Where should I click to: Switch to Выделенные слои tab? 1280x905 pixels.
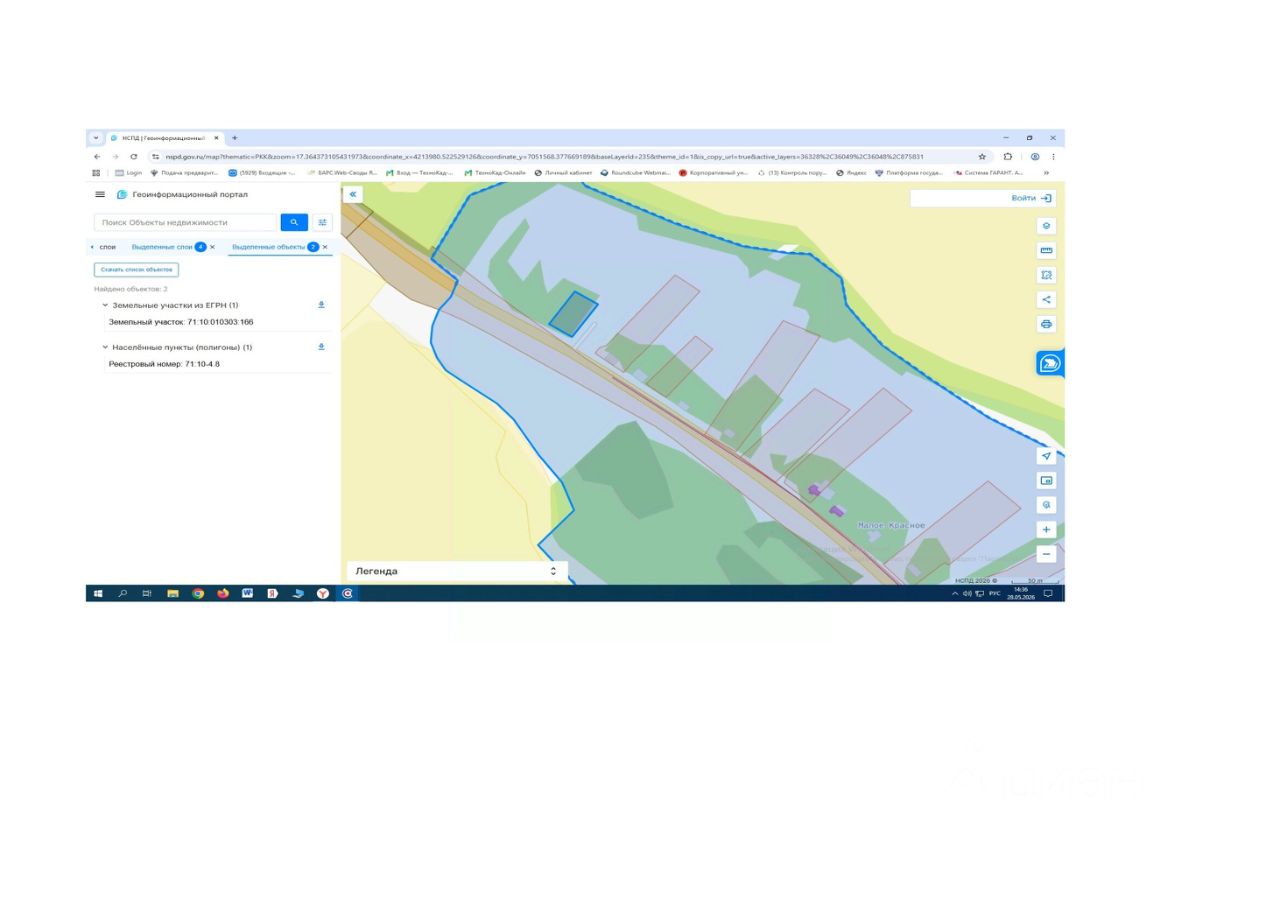pos(162,247)
